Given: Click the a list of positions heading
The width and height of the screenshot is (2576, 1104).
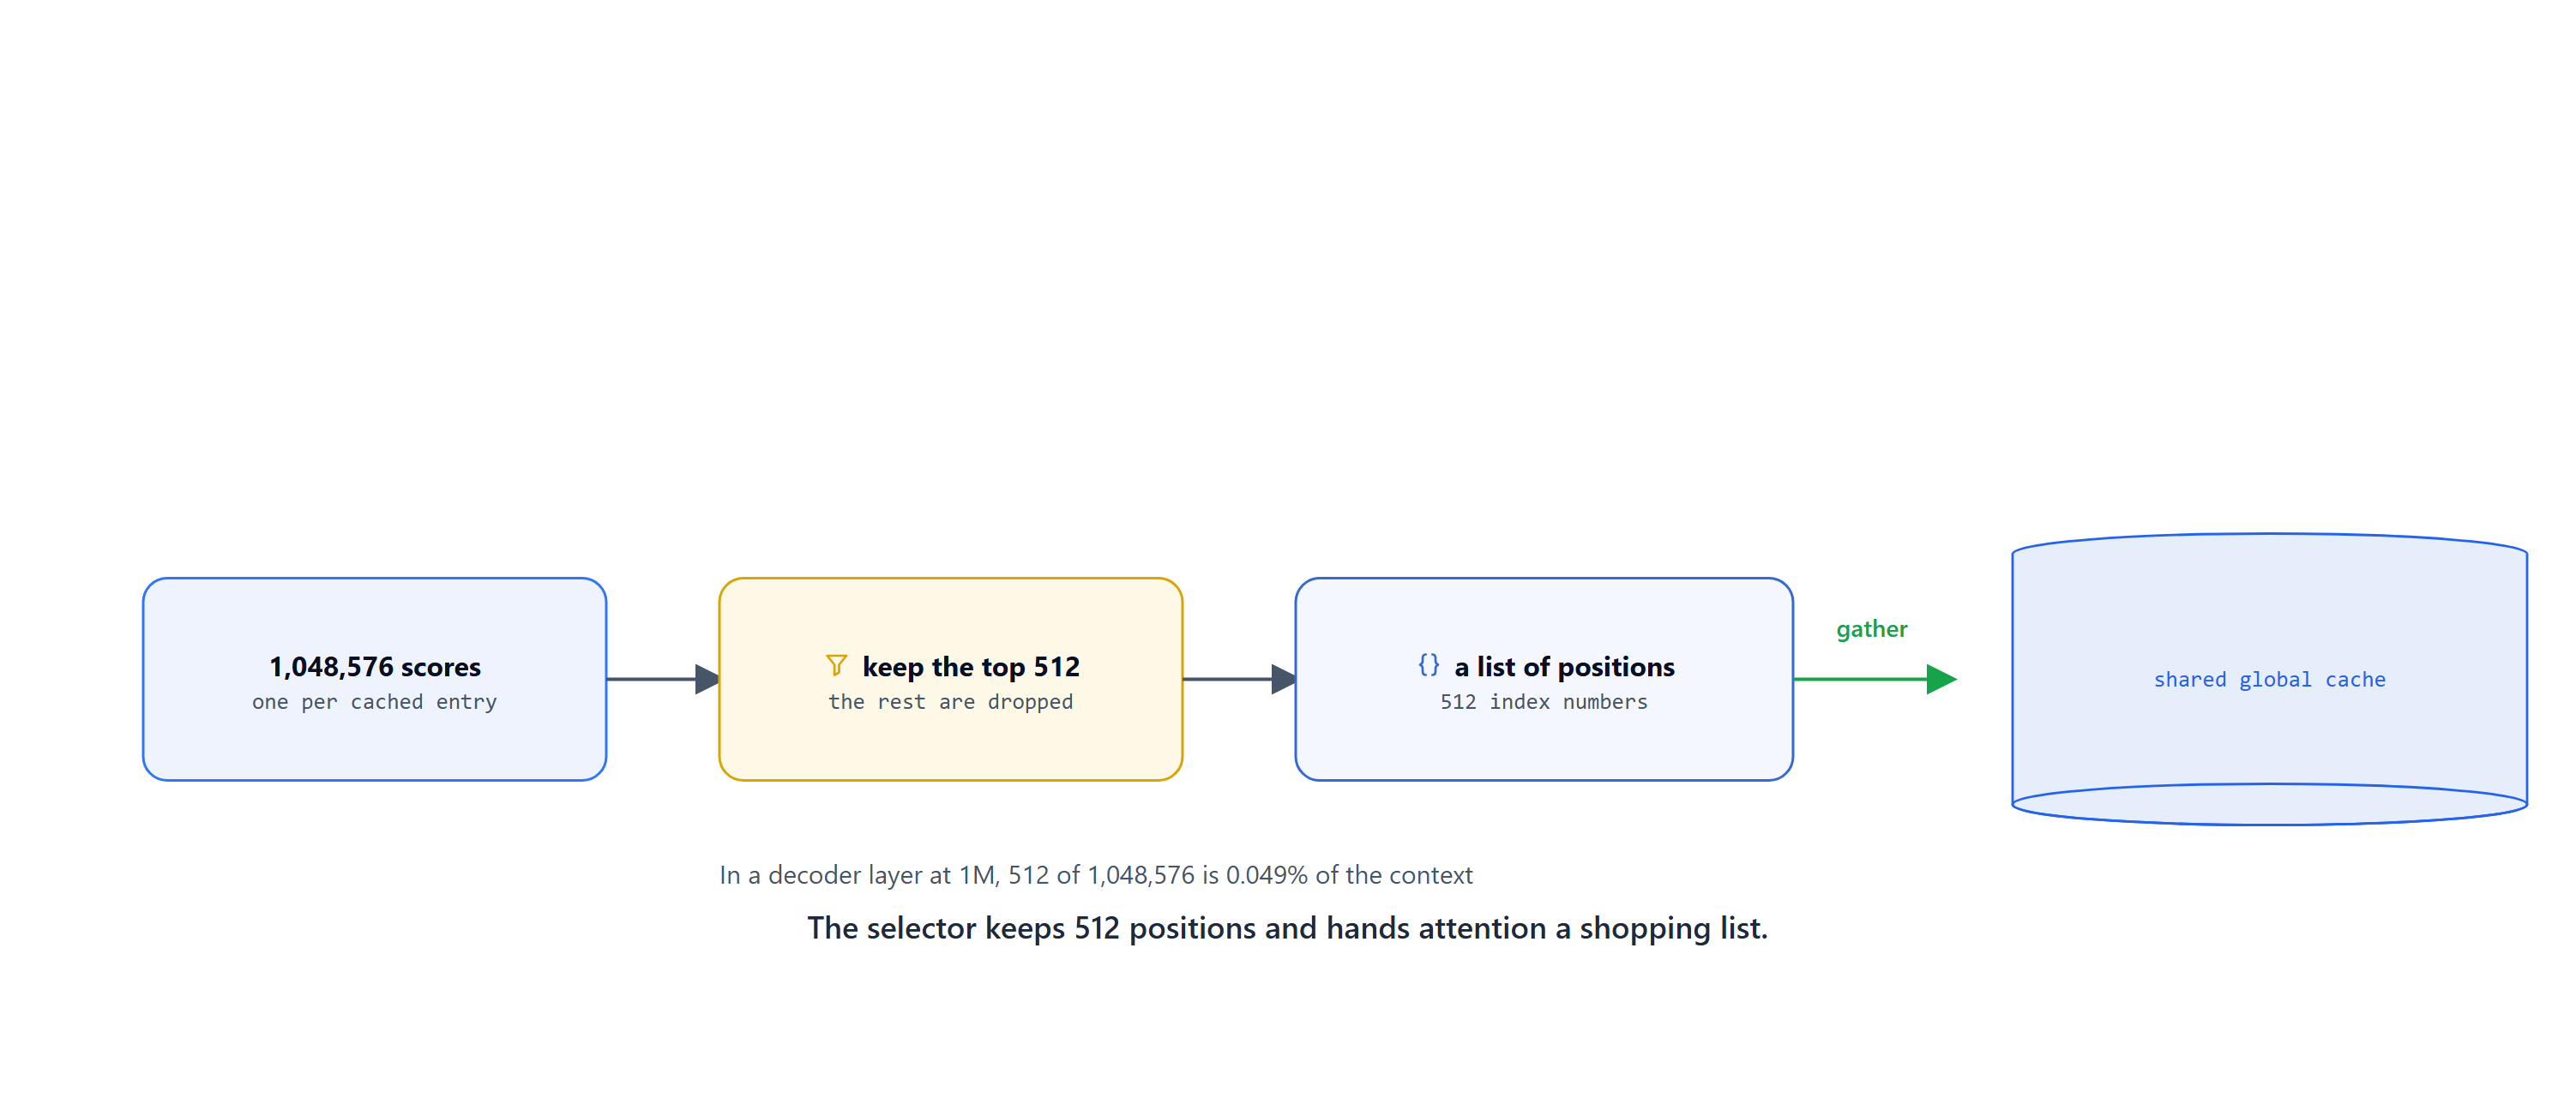Looking at the screenshot, I should click(x=1564, y=666).
